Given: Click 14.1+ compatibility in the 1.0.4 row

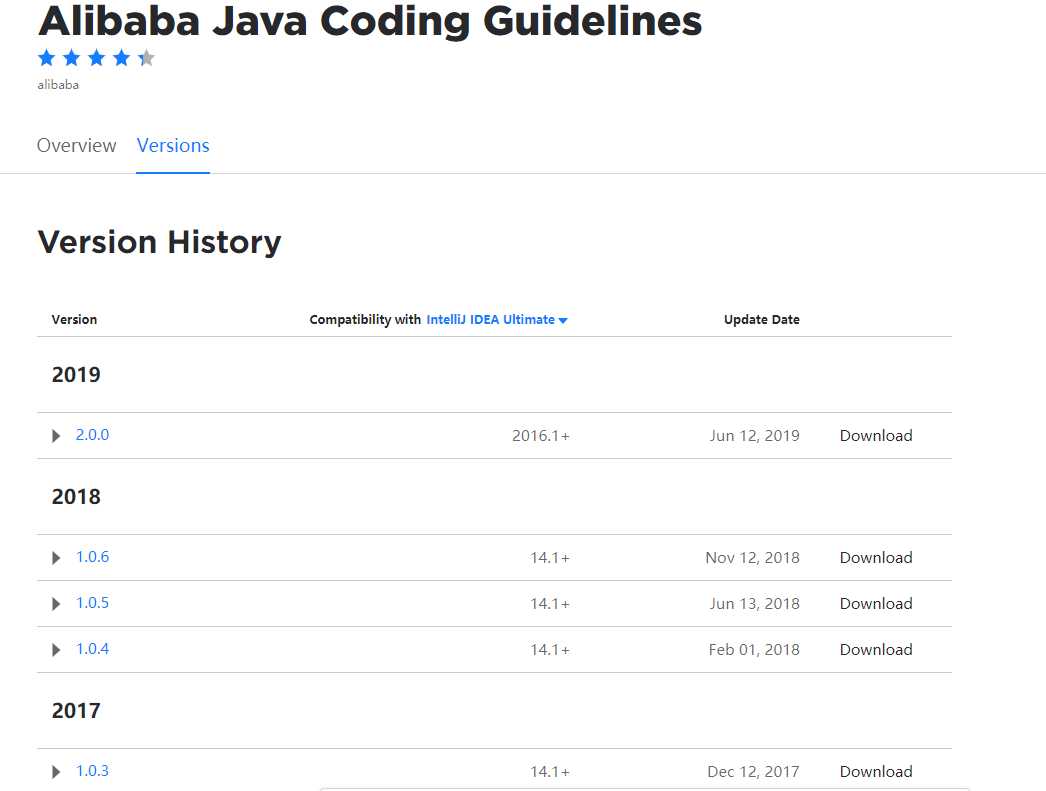Looking at the screenshot, I should 550,650.
